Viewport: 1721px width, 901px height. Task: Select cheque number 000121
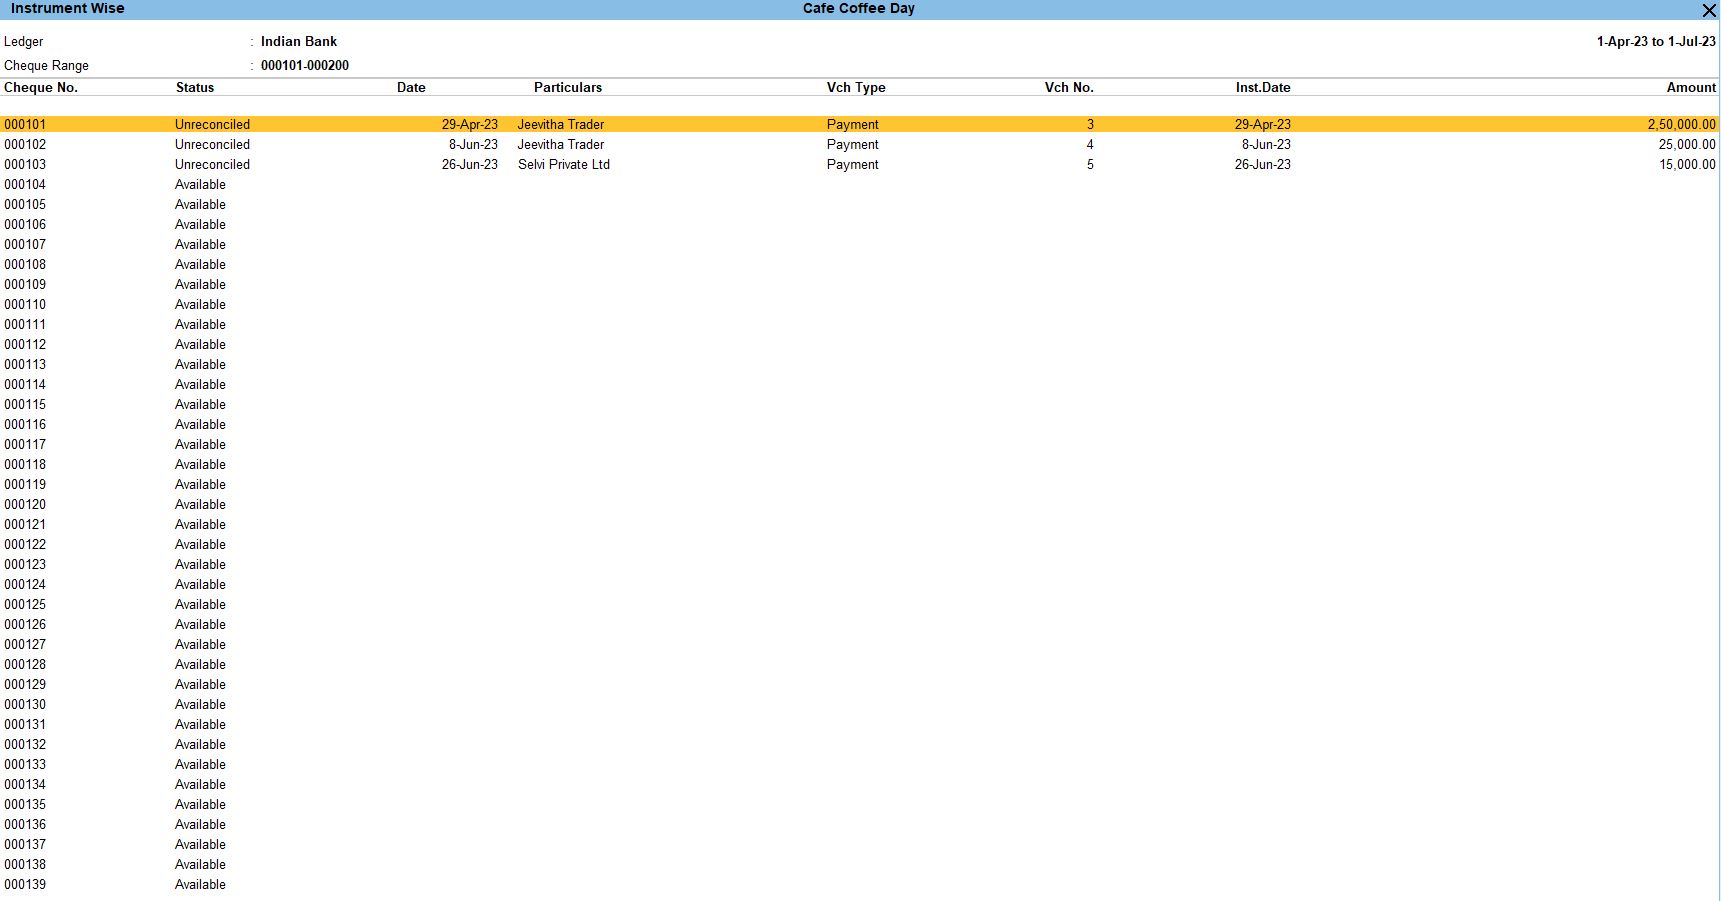tap(25, 524)
